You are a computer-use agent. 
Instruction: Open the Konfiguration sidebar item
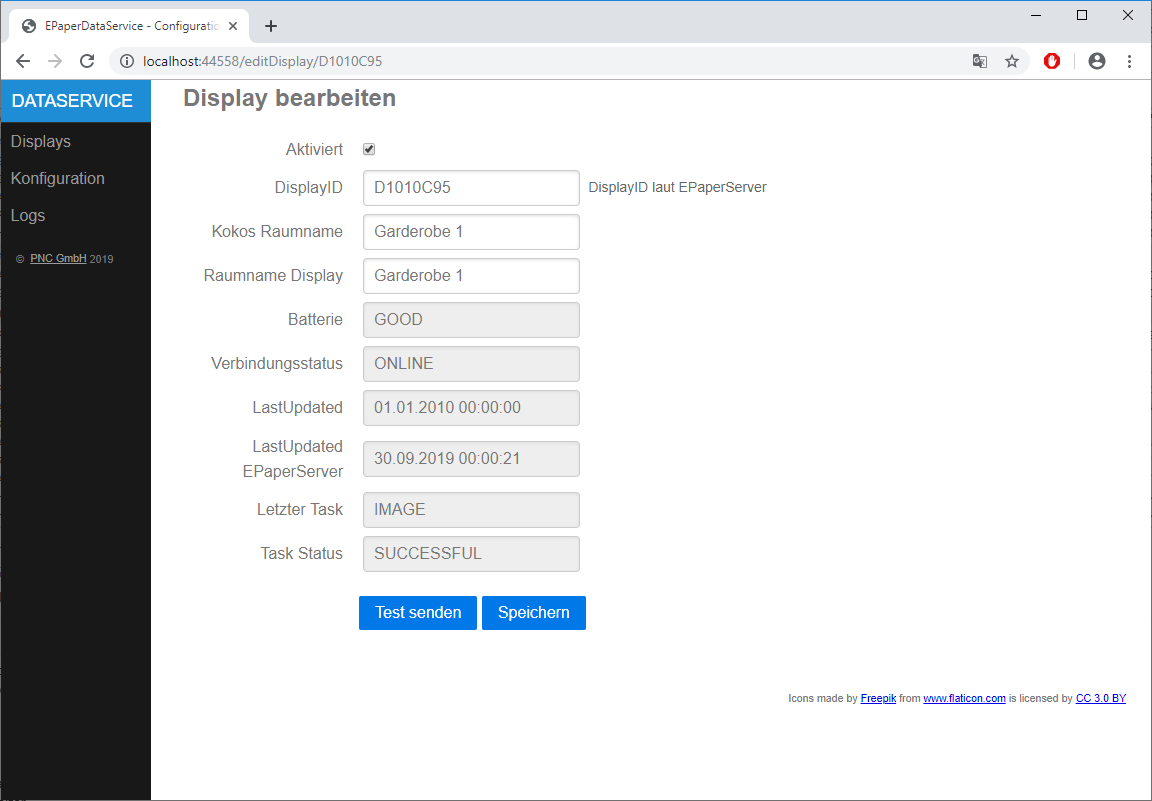[57, 179]
